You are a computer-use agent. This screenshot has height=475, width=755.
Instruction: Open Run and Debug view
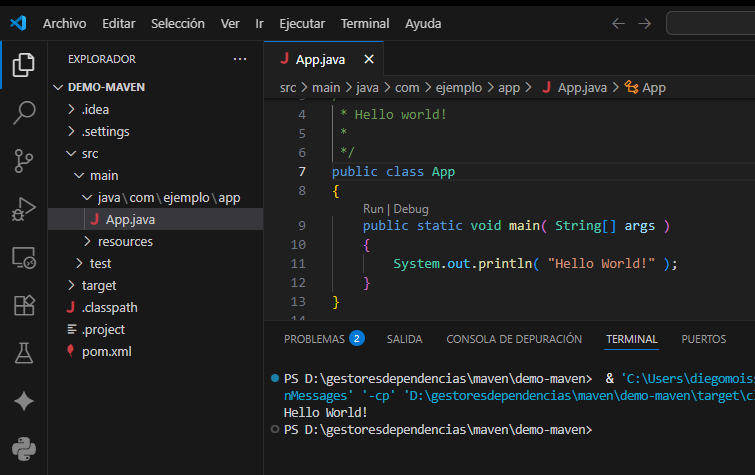[23, 209]
